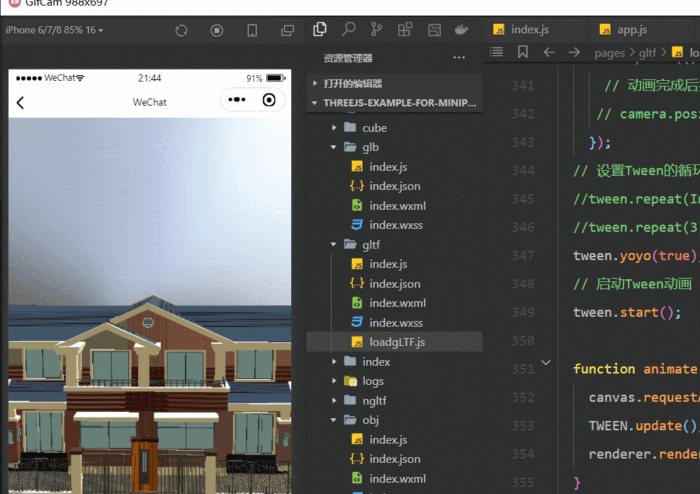The image size is (700, 494).
Task: Click the Docker whale icon
Action: pyautogui.click(x=461, y=30)
